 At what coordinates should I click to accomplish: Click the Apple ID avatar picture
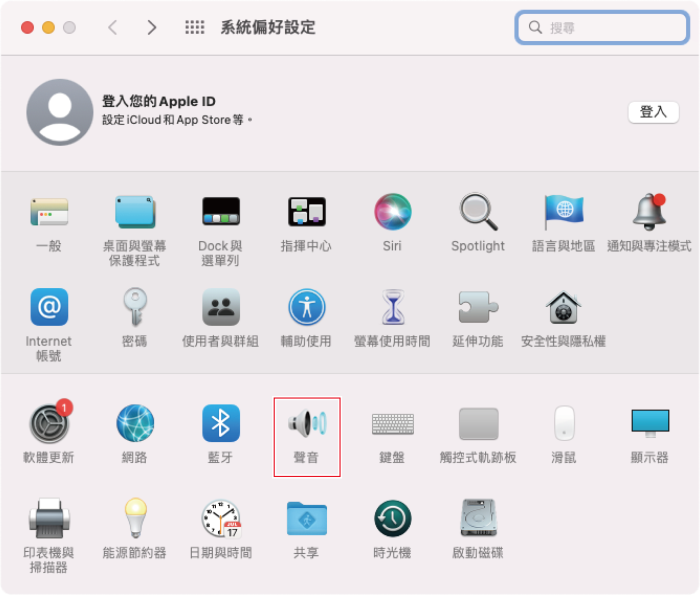pos(59,112)
